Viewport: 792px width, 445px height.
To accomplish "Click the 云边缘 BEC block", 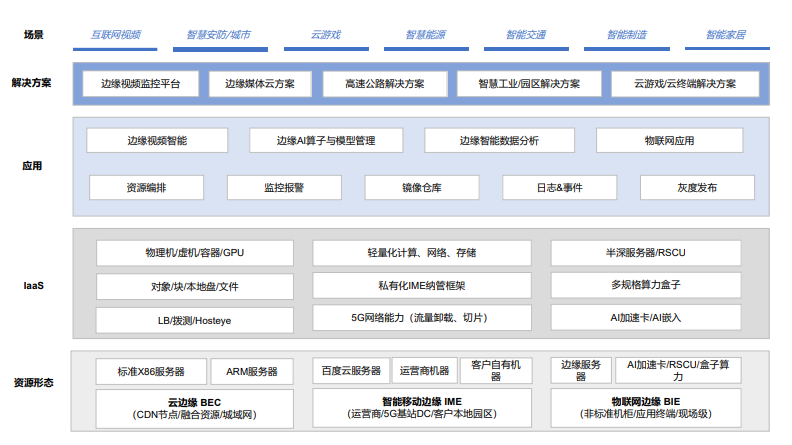I will pos(195,408).
